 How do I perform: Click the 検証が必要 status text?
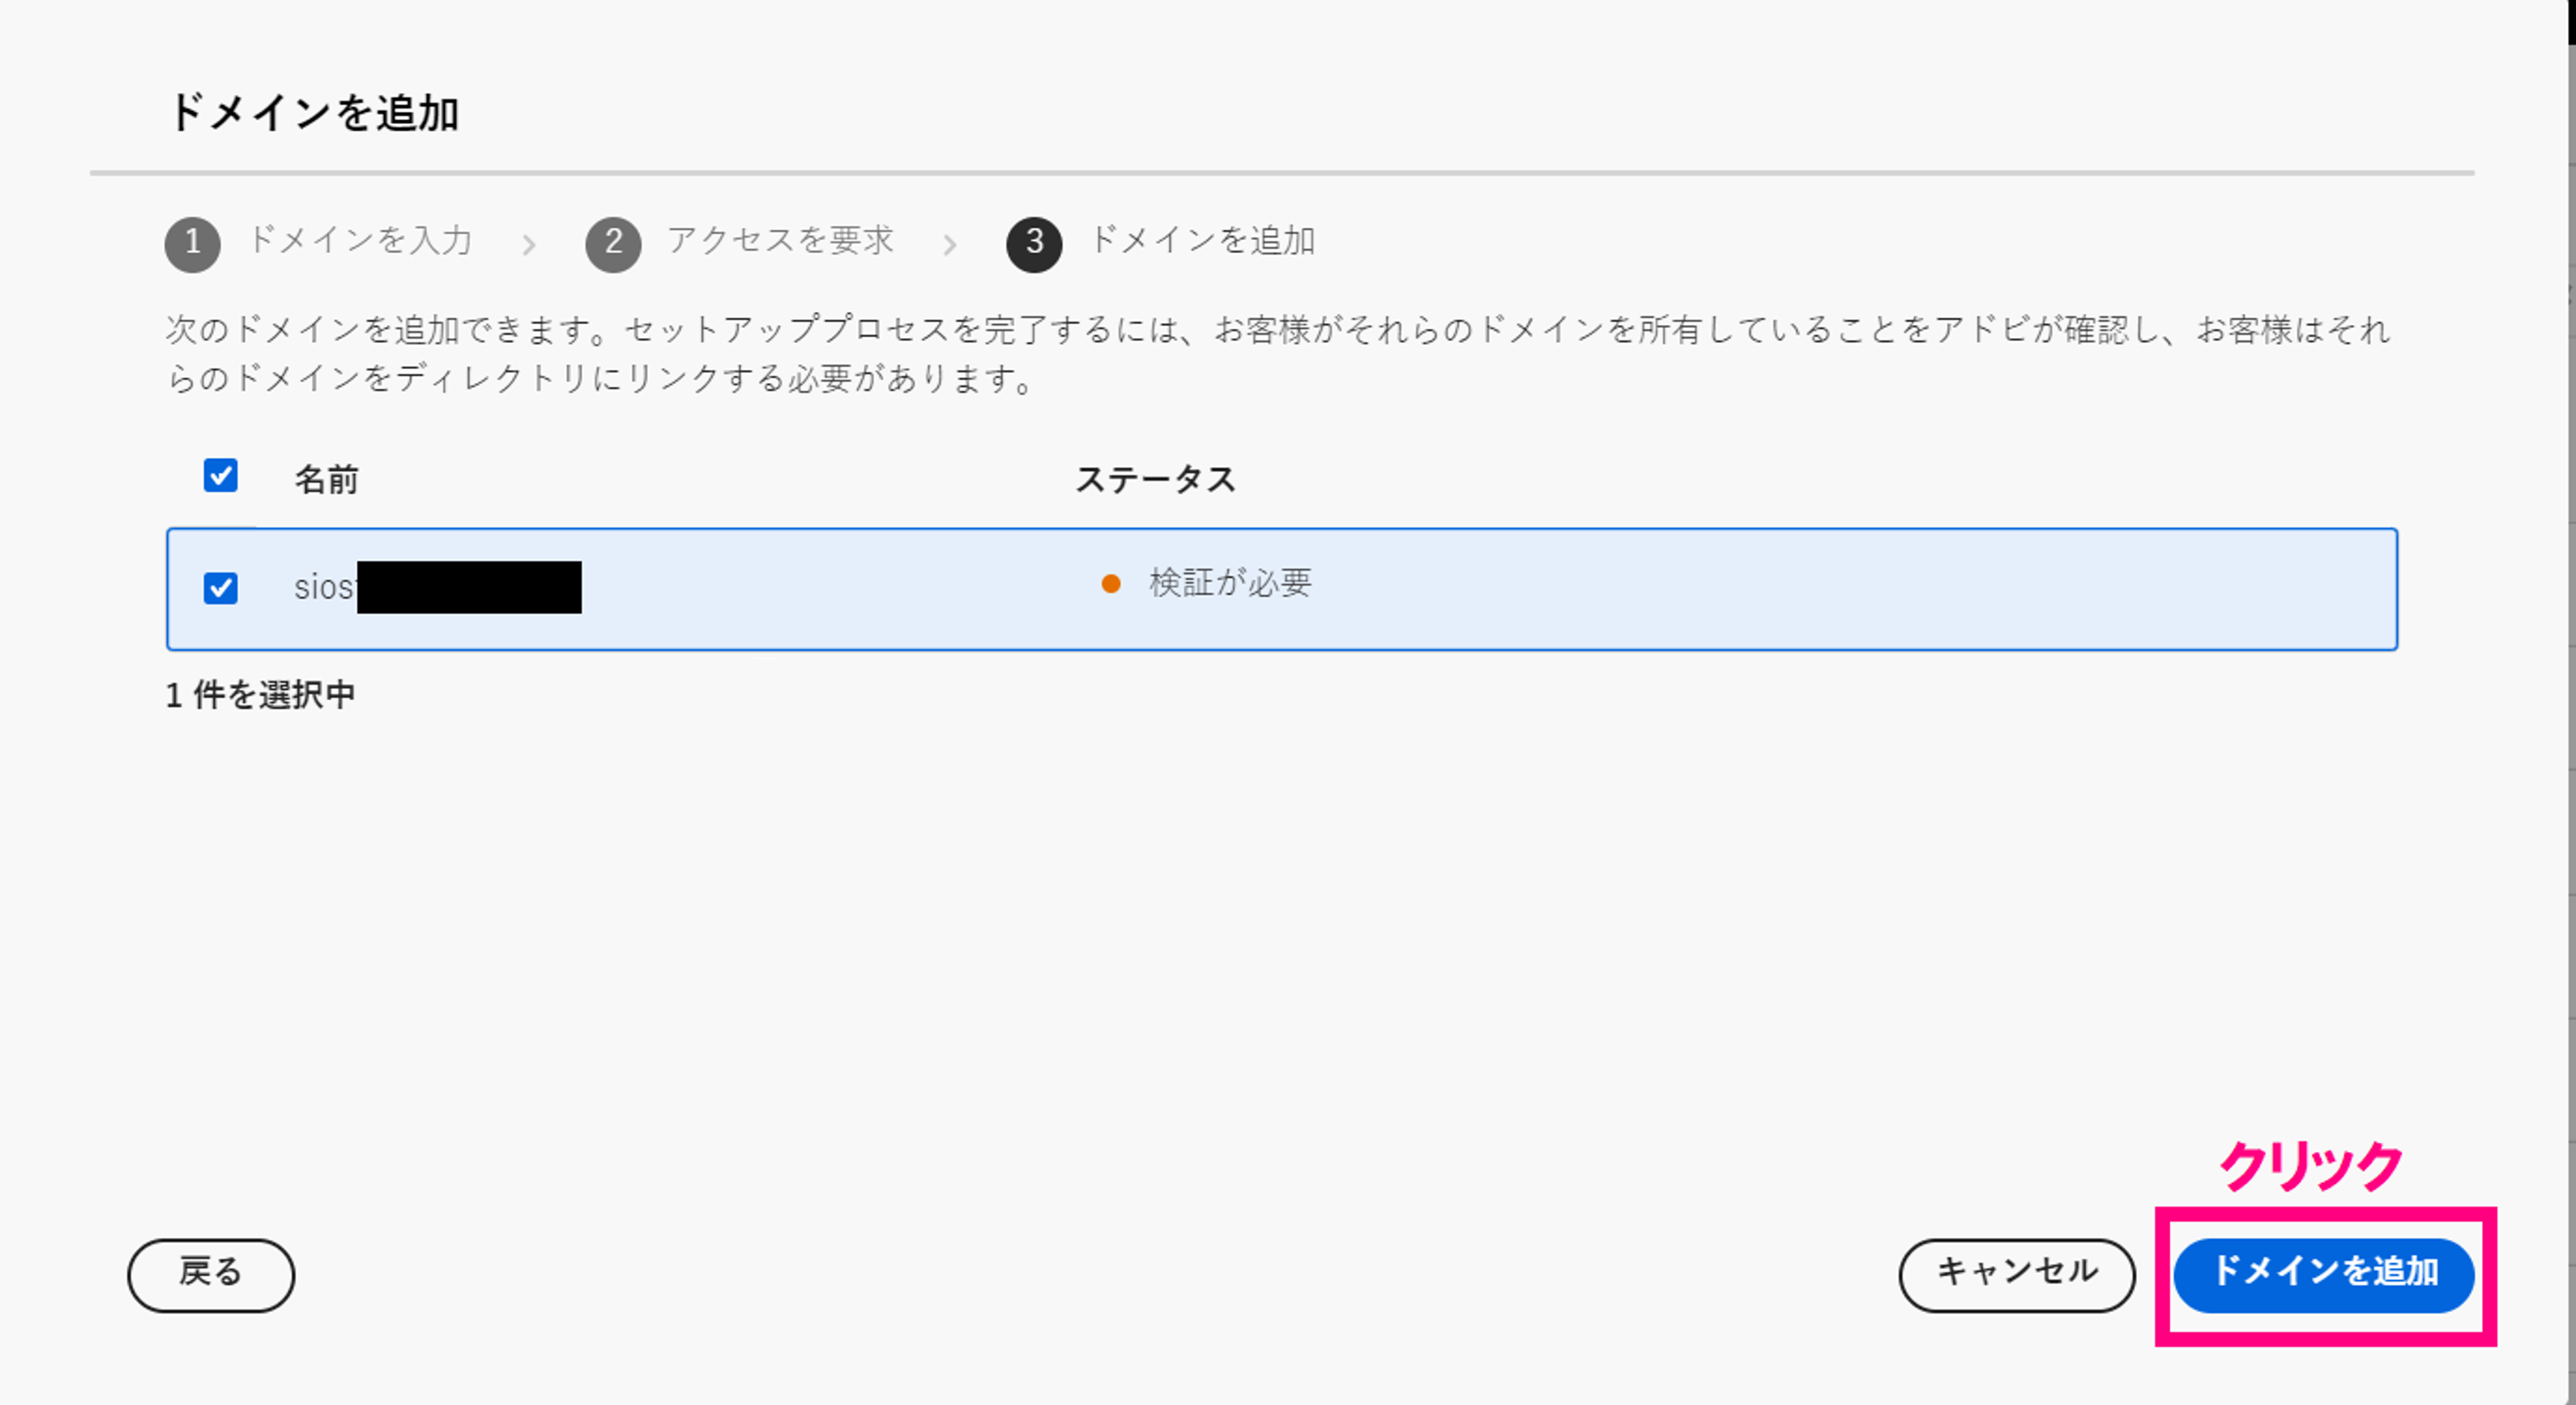coord(1230,583)
